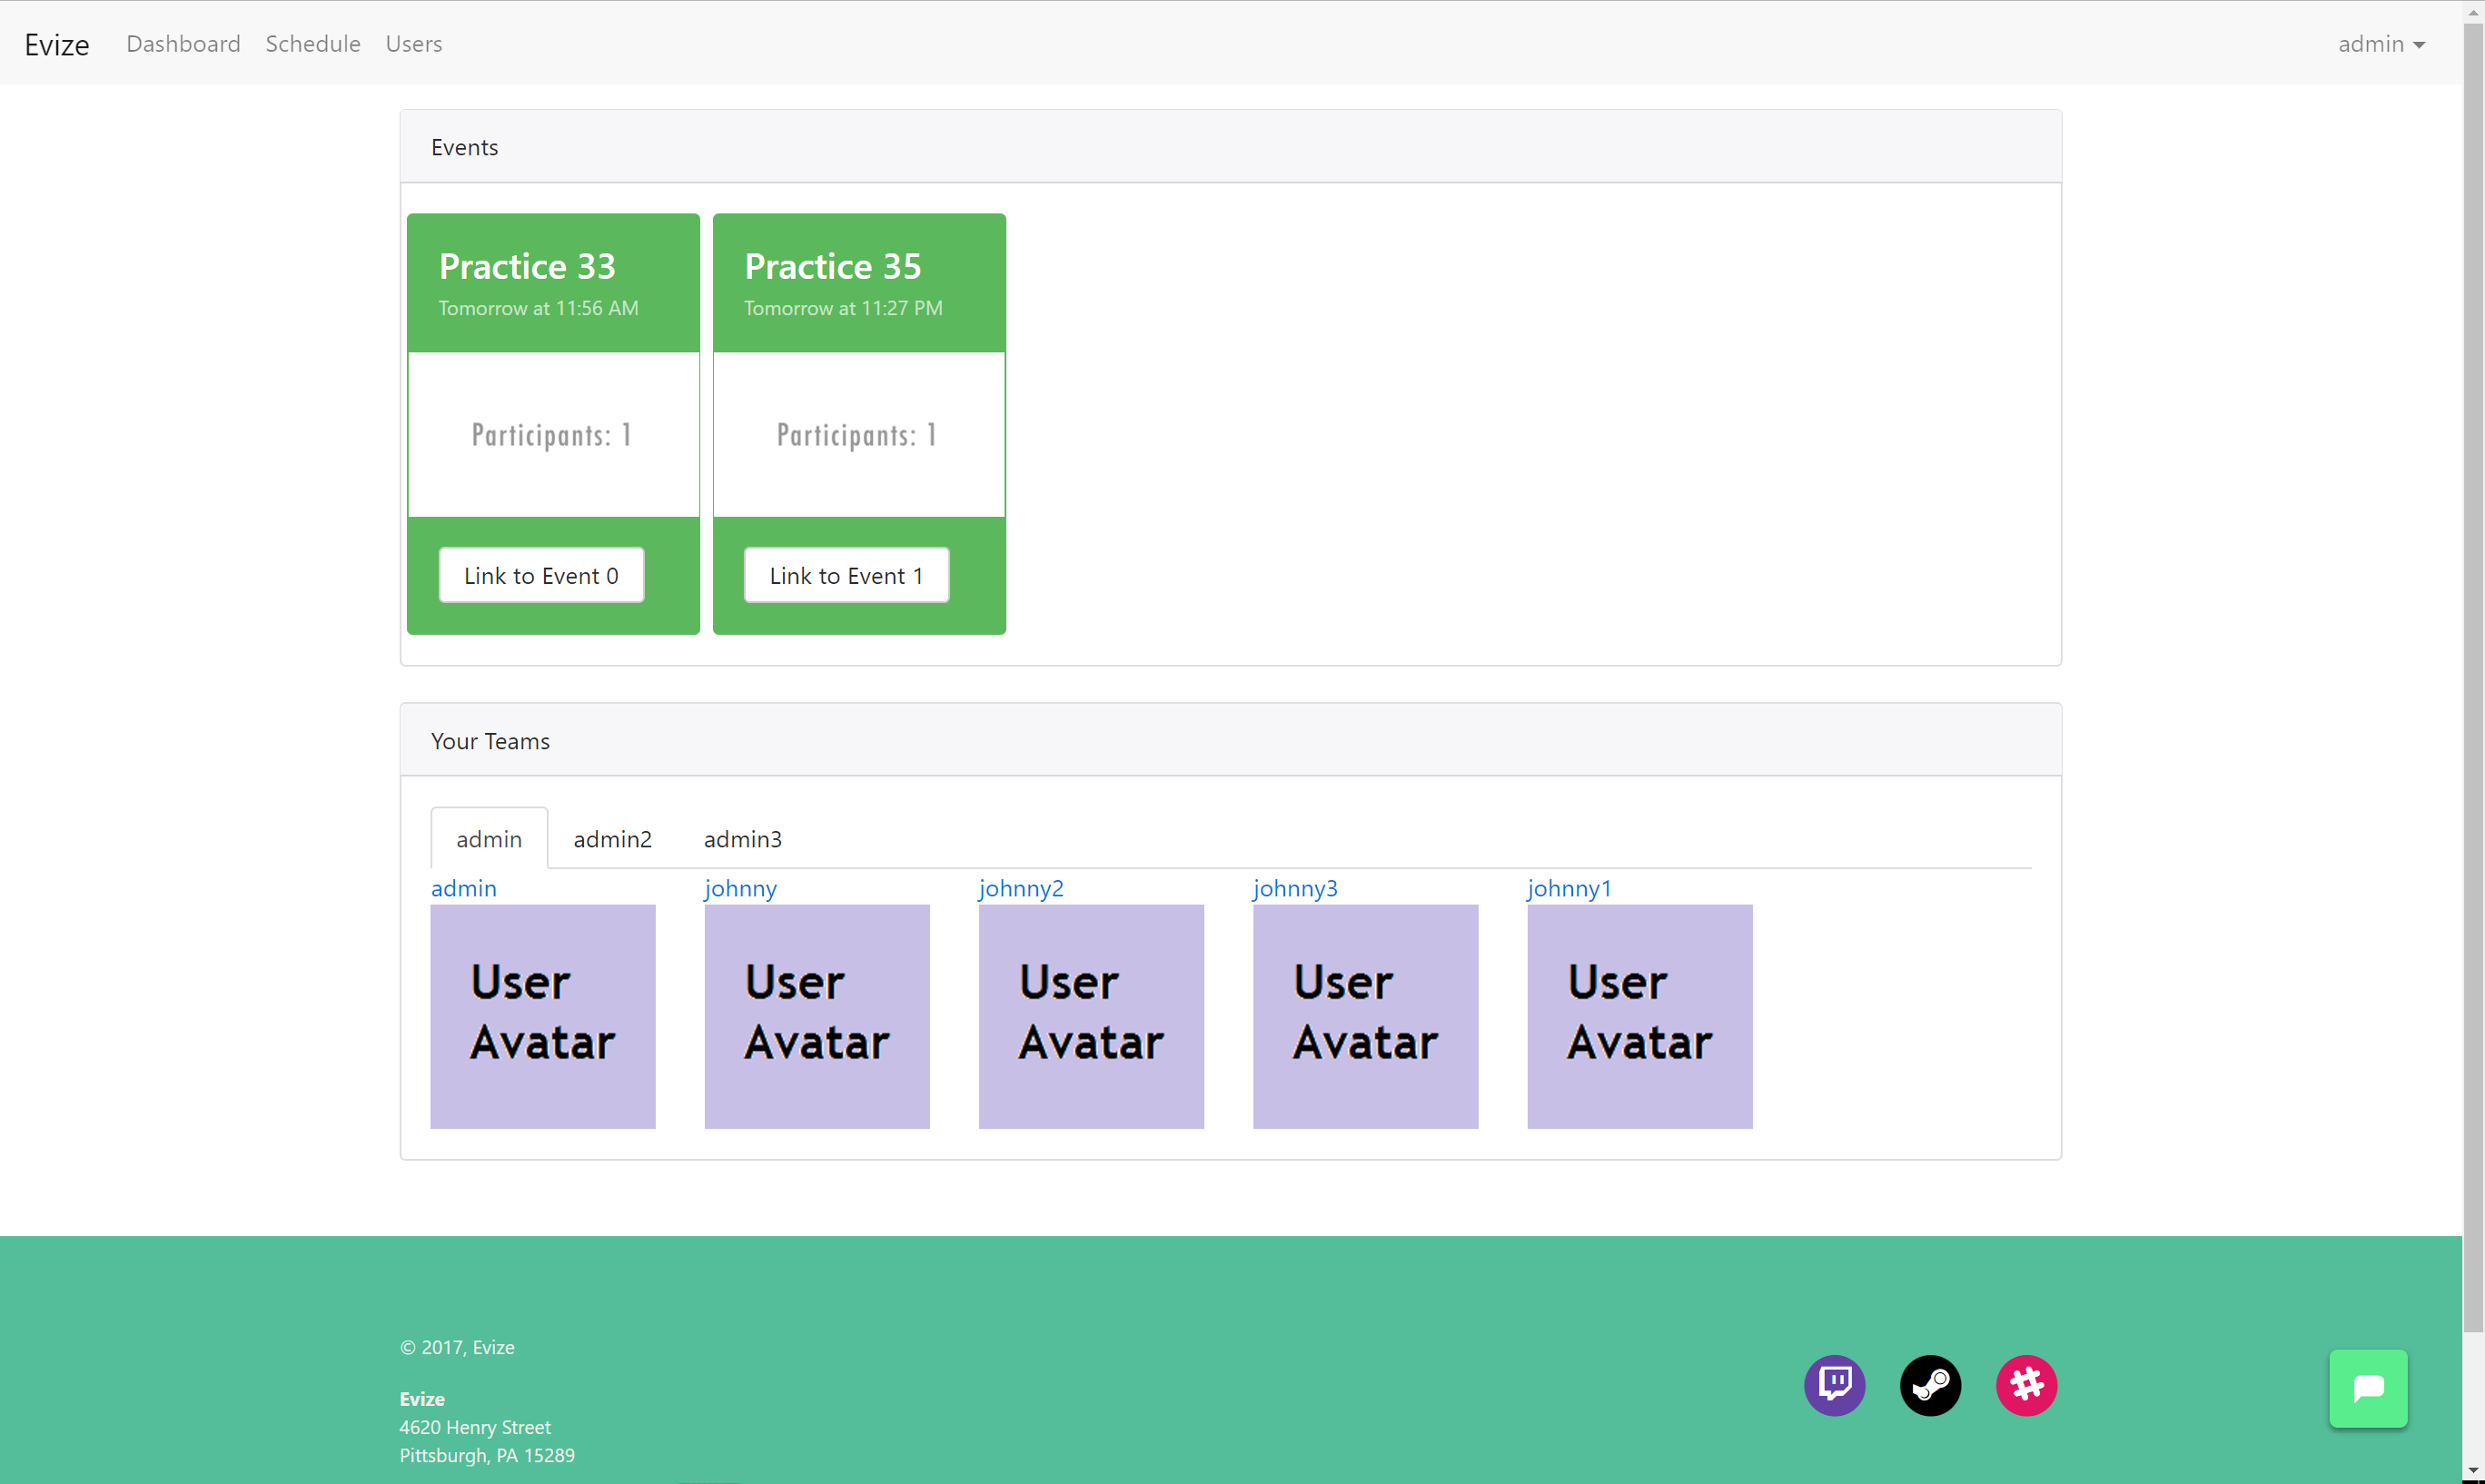Click johnny3's avatar thumbnail
The width and height of the screenshot is (2485, 1484).
[x=1365, y=1016]
